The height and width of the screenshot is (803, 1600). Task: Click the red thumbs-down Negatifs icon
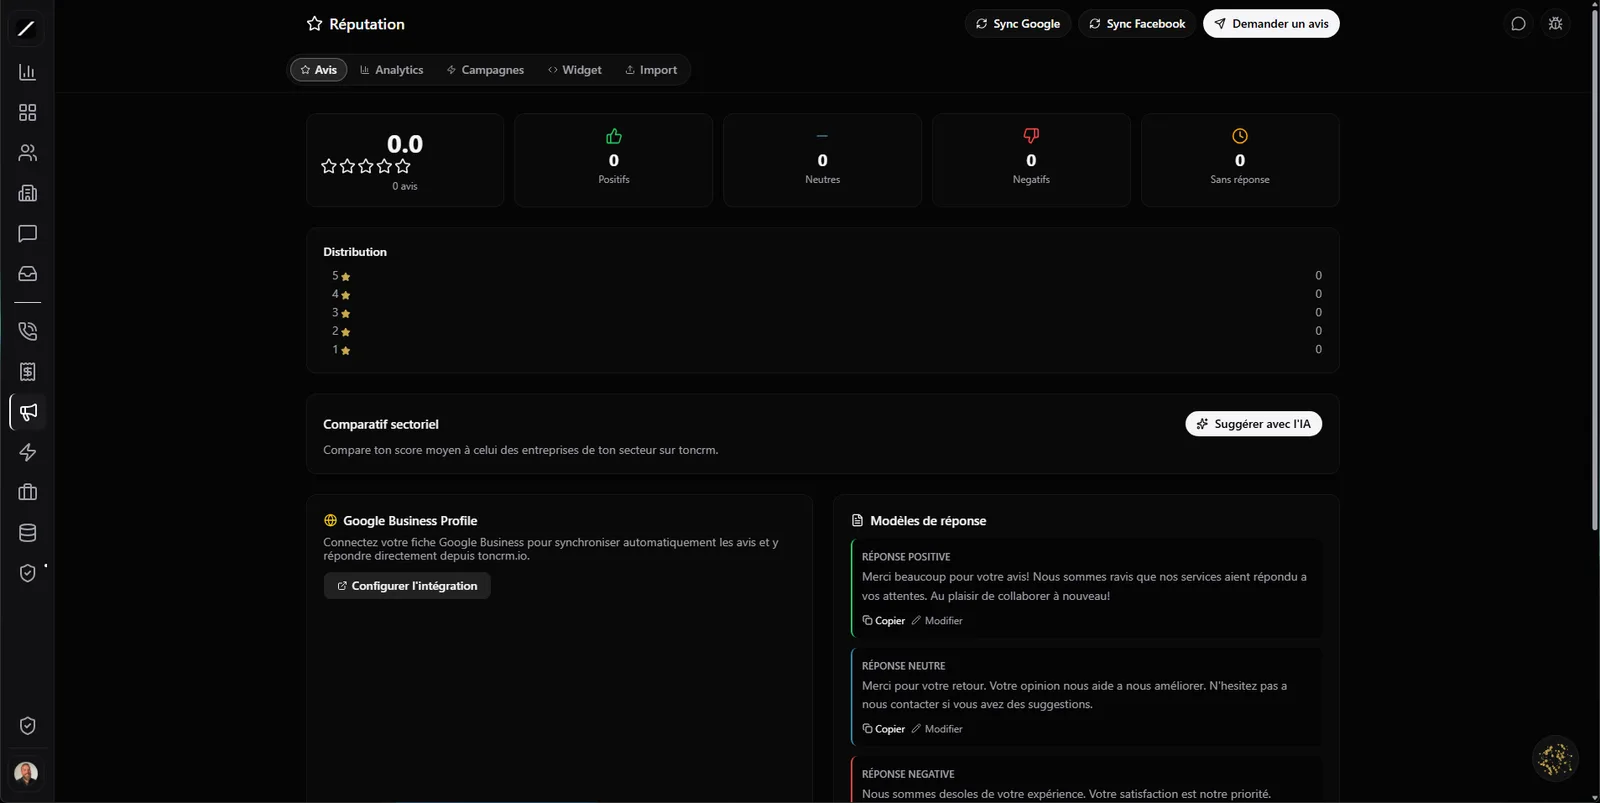1031,136
